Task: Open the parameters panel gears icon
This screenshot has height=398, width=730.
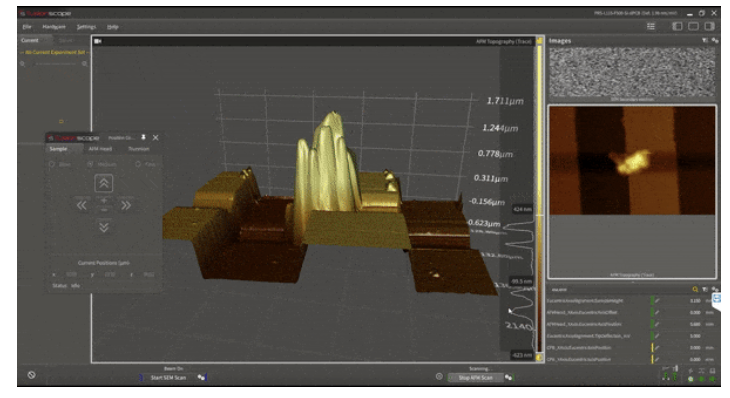Action: point(715,290)
